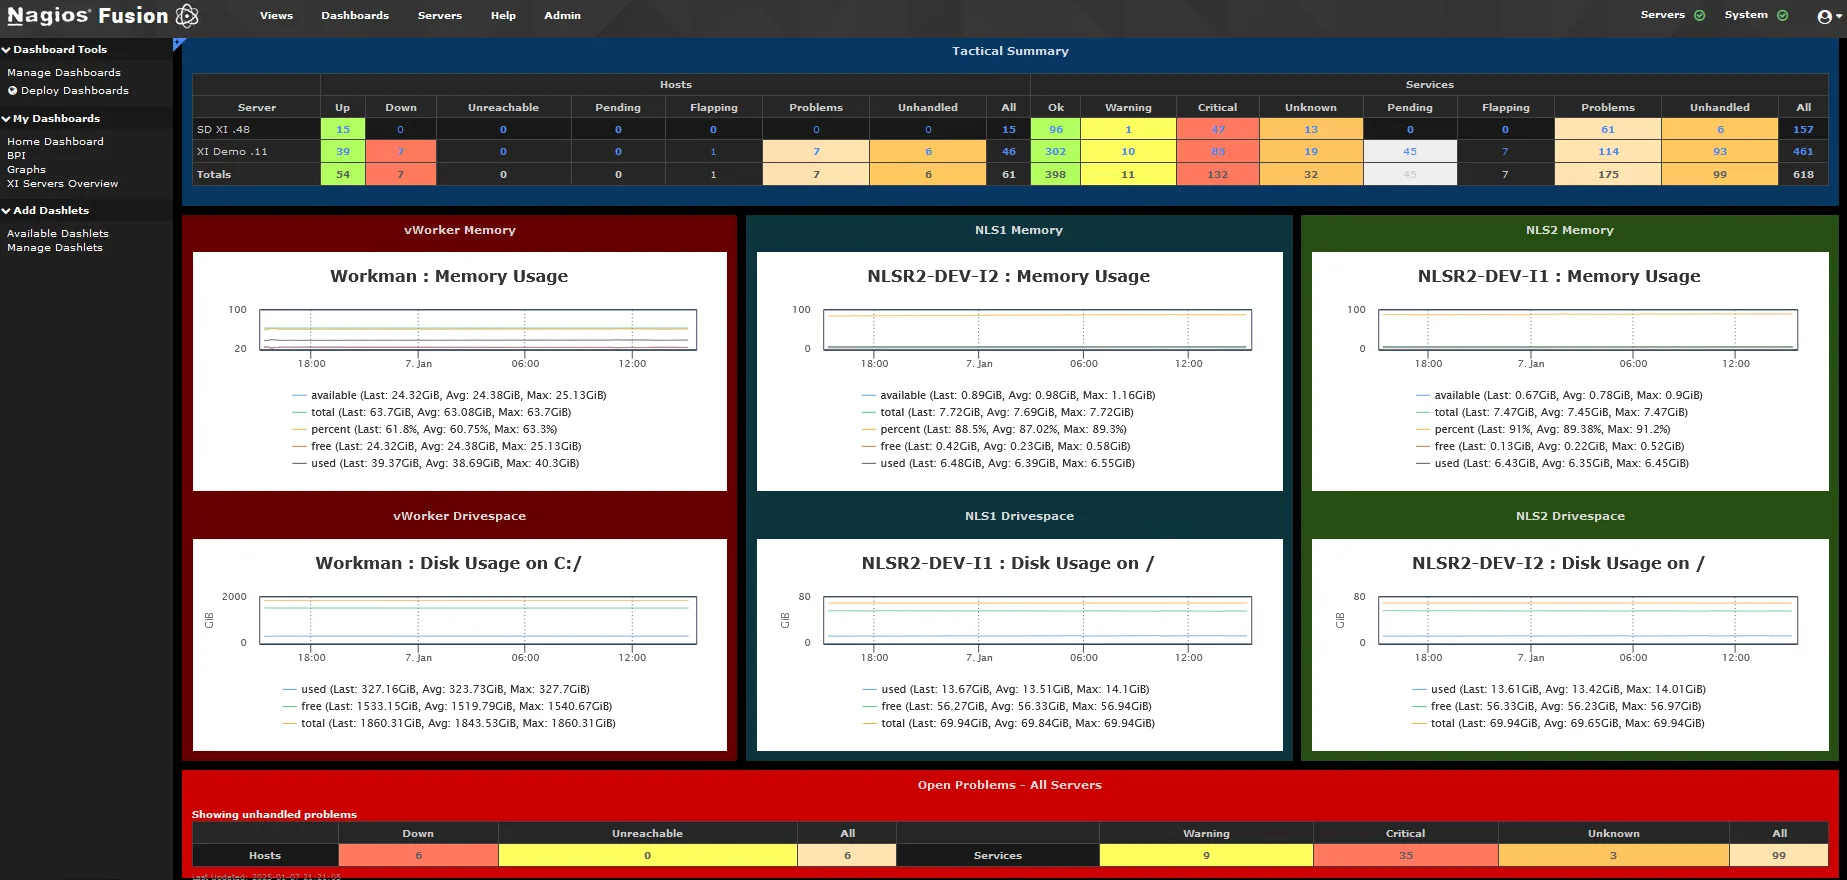The width and height of the screenshot is (1847, 880).
Task: Open the Admin menu in top bar
Action: [x=562, y=16]
